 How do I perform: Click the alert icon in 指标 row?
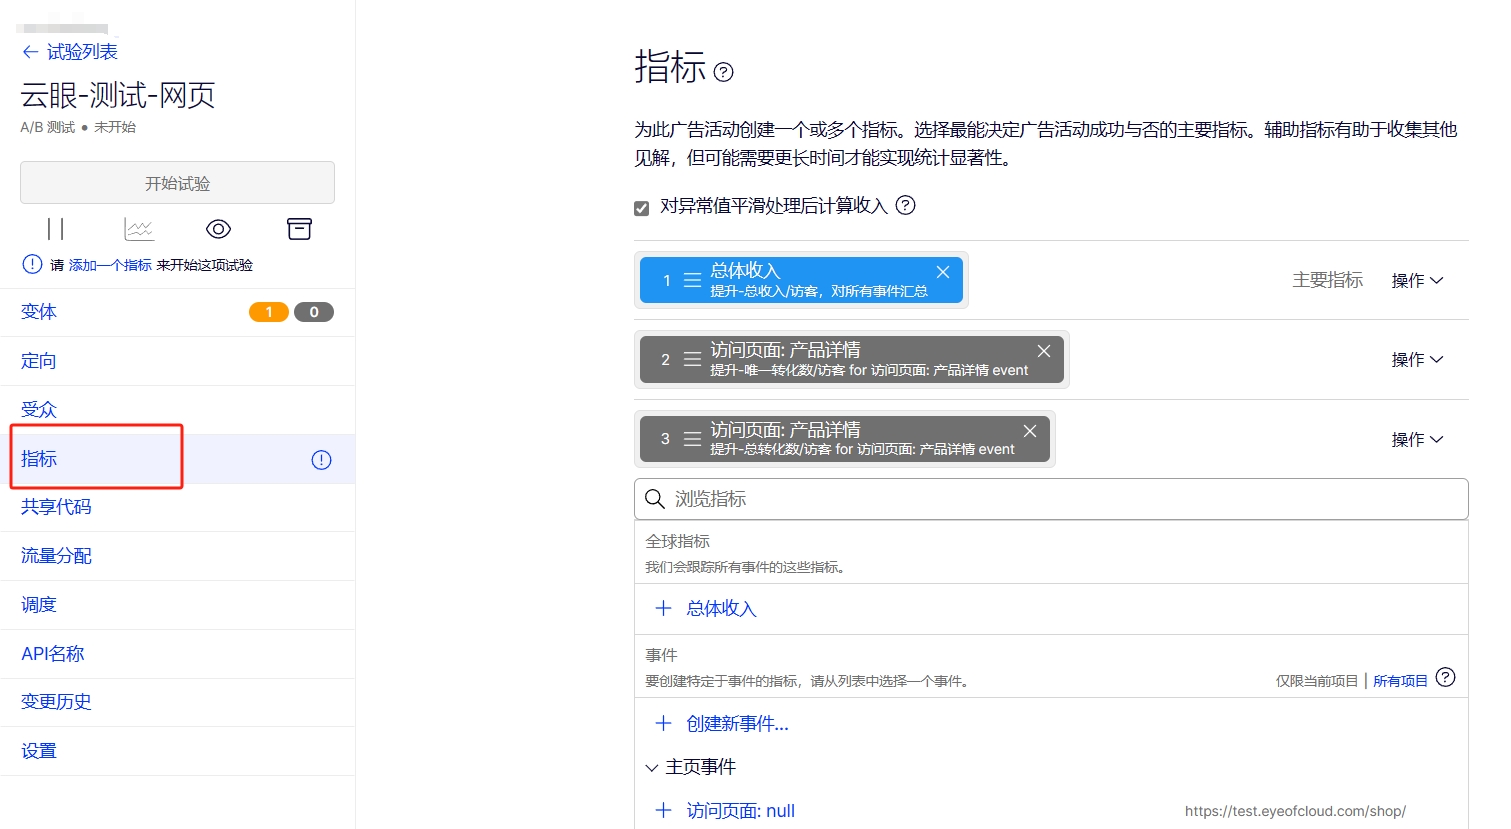[321, 460]
